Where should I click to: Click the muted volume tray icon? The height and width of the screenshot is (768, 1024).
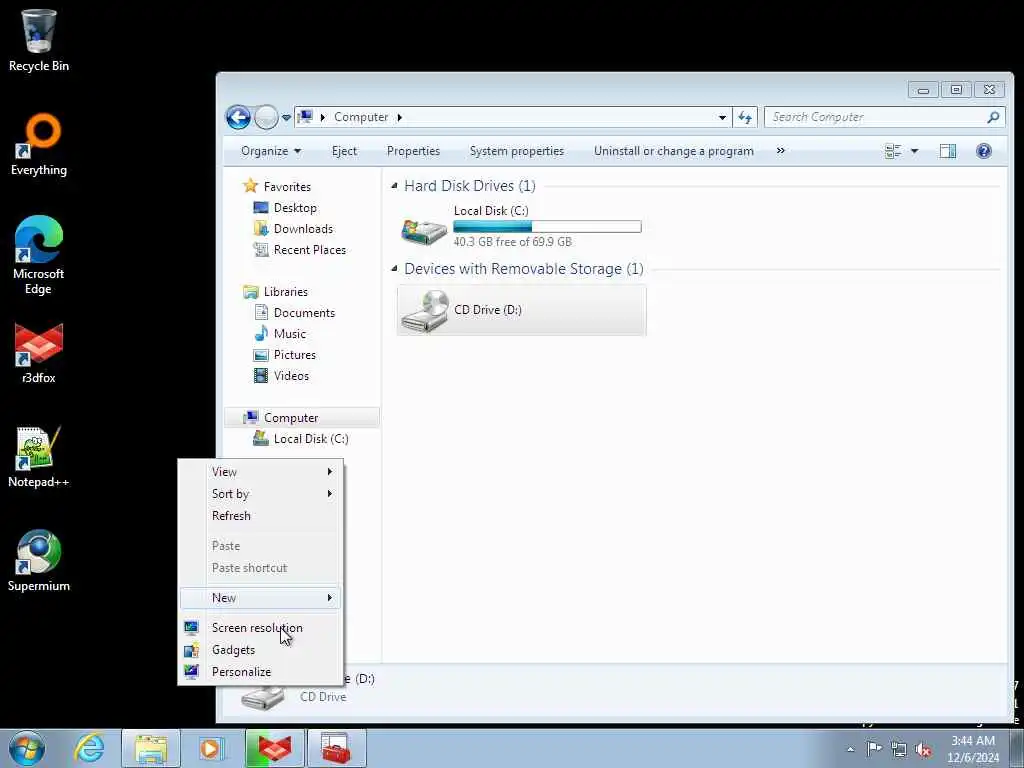coord(923,749)
